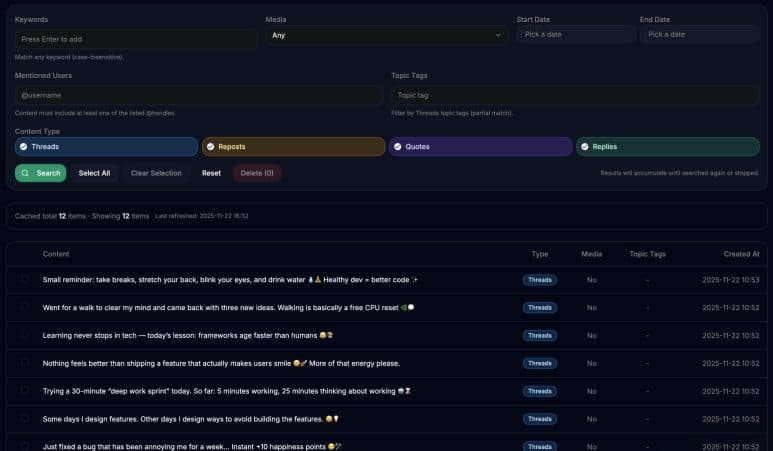Image resolution: width=773 pixels, height=451 pixels.
Task: Toggle the Threads content type filter
Action: pyautogui.click(x=106, y=147)
